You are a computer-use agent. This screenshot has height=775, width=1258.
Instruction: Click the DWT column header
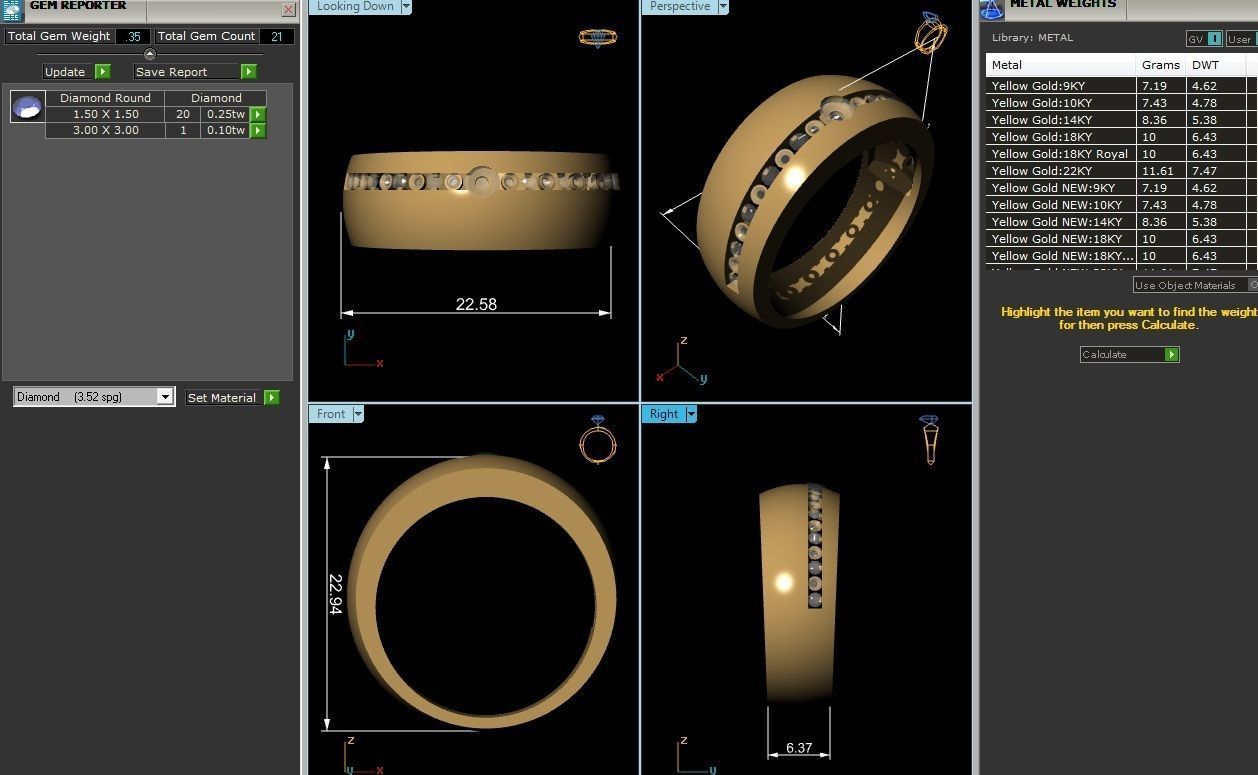pos(1216,65)
